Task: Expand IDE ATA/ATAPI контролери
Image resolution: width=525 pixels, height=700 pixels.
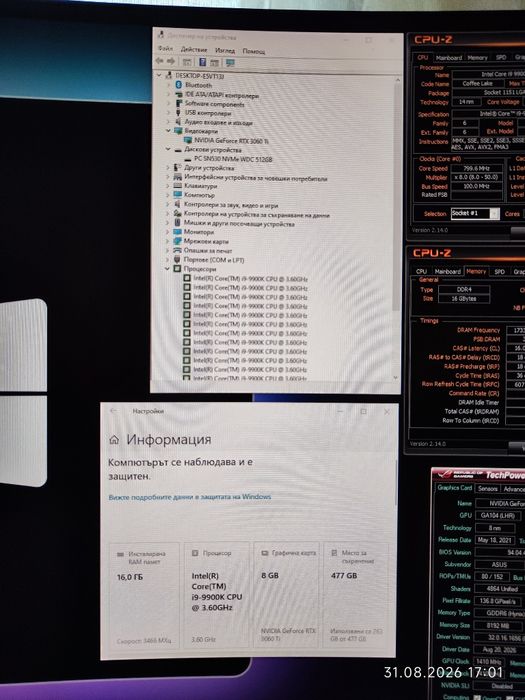Action: 168,95
